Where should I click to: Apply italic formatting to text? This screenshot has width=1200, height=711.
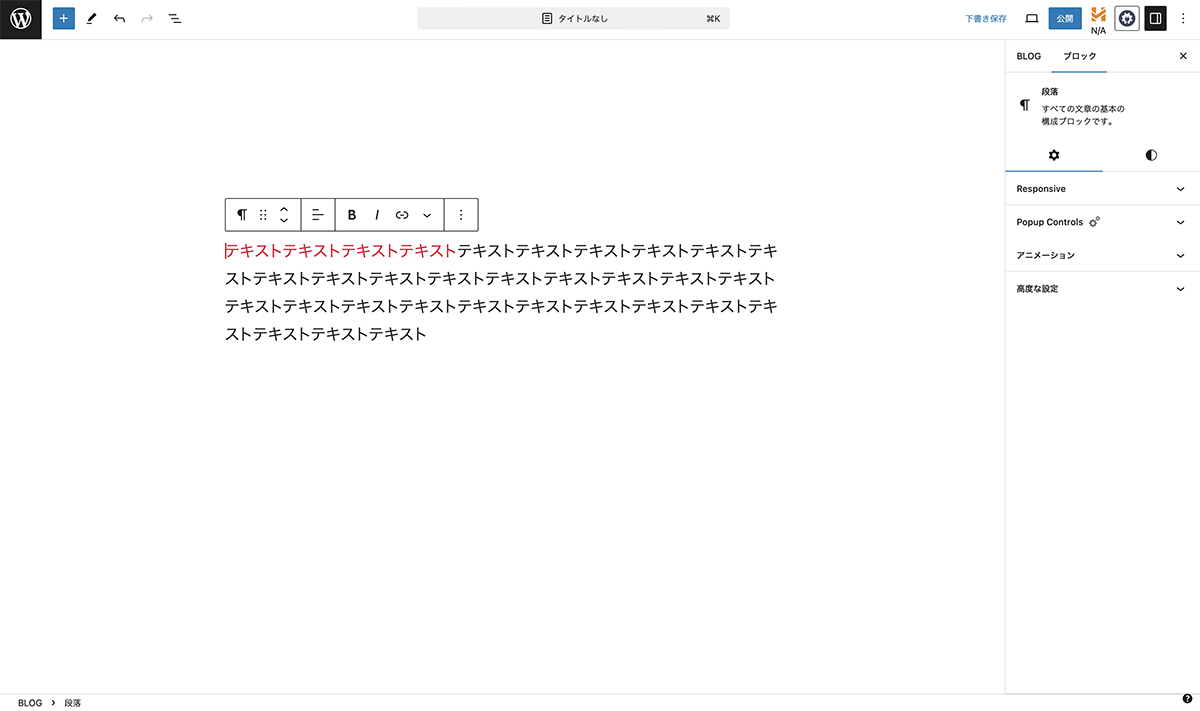point(377,215)
